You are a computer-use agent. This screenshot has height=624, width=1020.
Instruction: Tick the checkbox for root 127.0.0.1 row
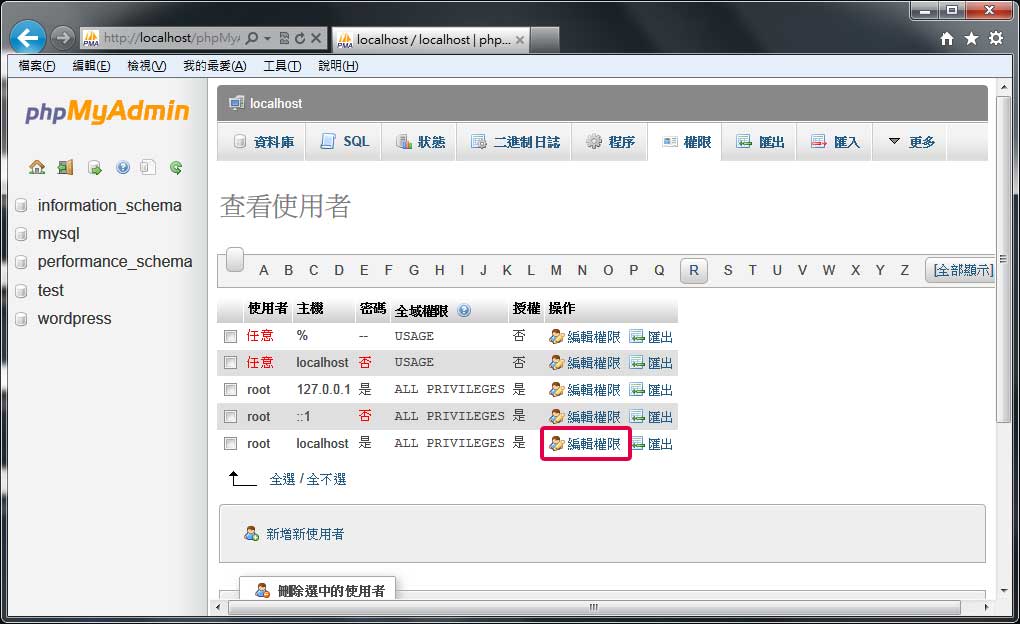[x=231, y=390]
